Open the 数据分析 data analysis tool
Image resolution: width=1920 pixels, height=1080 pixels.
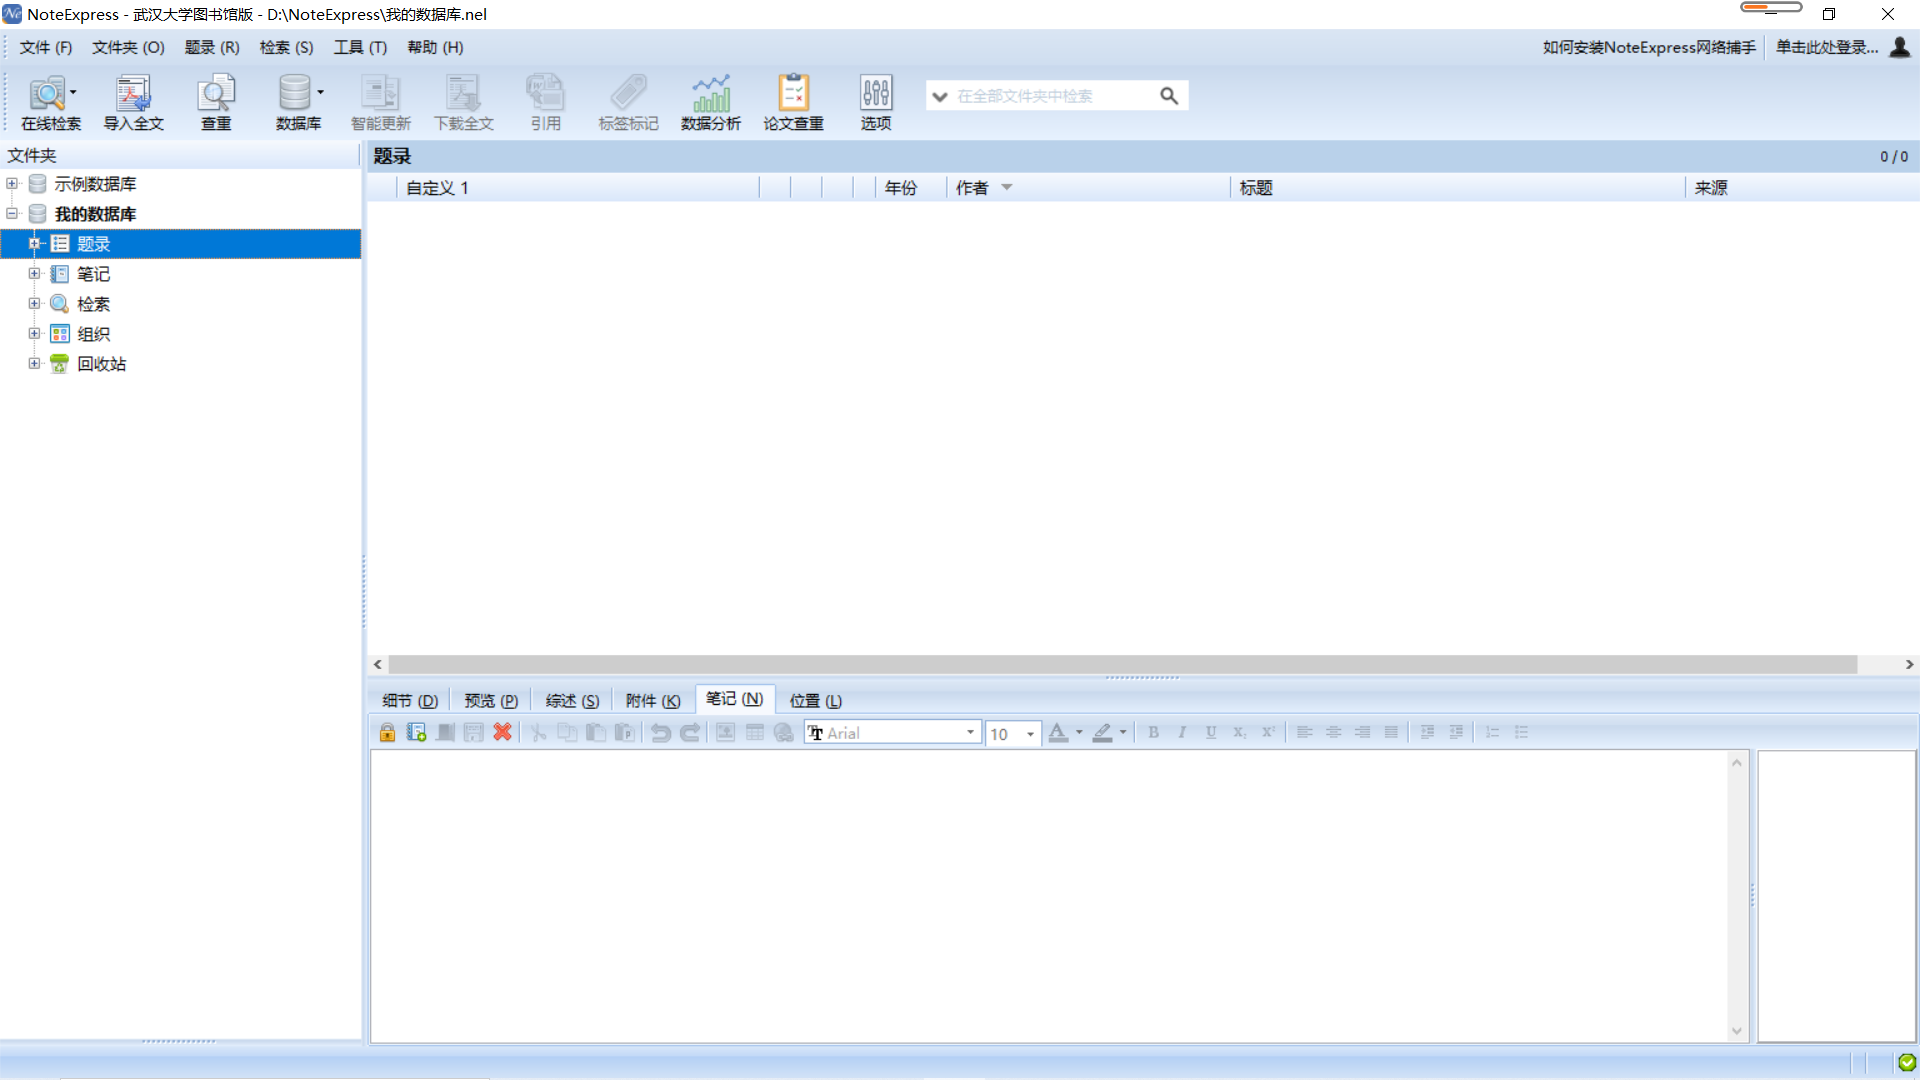711,102
